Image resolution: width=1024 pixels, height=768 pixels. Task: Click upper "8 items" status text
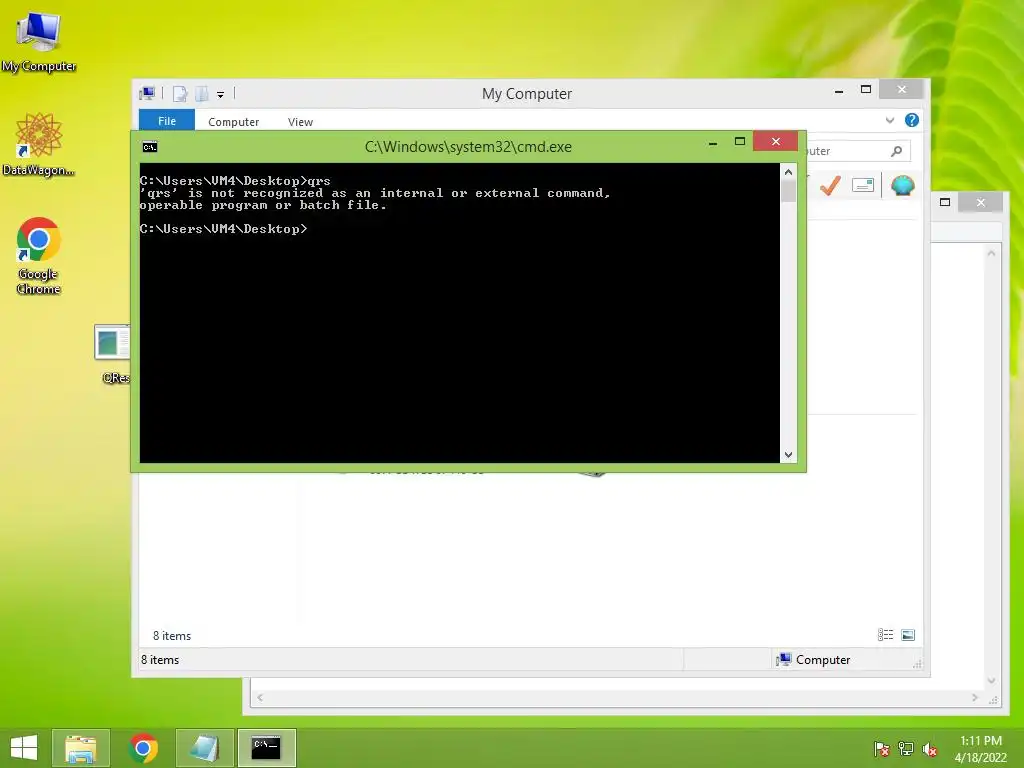[172, 636]
